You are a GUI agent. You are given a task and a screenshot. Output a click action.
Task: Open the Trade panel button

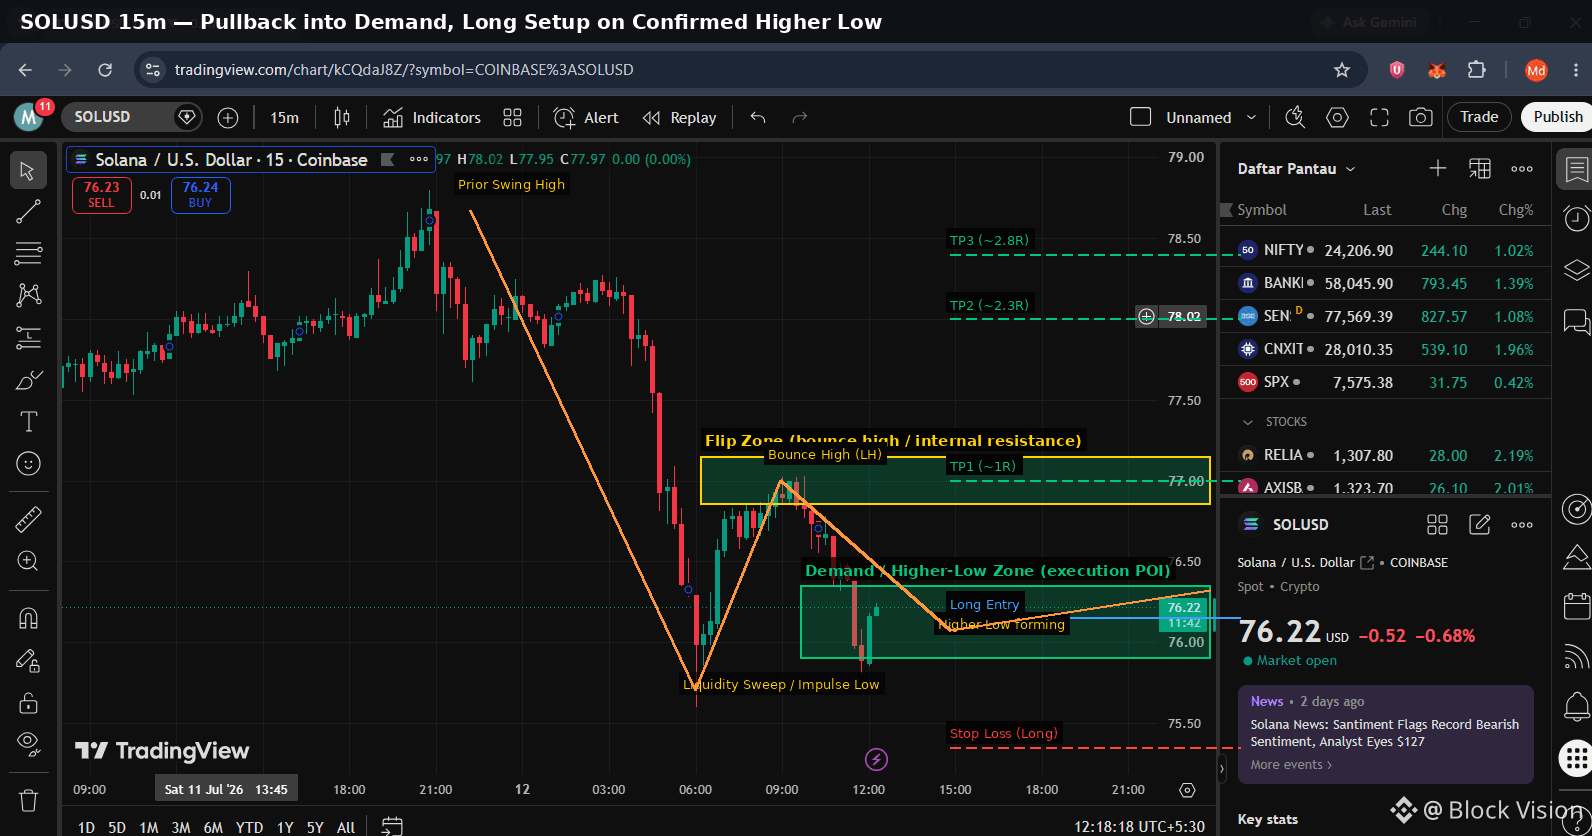point(1479,117)
